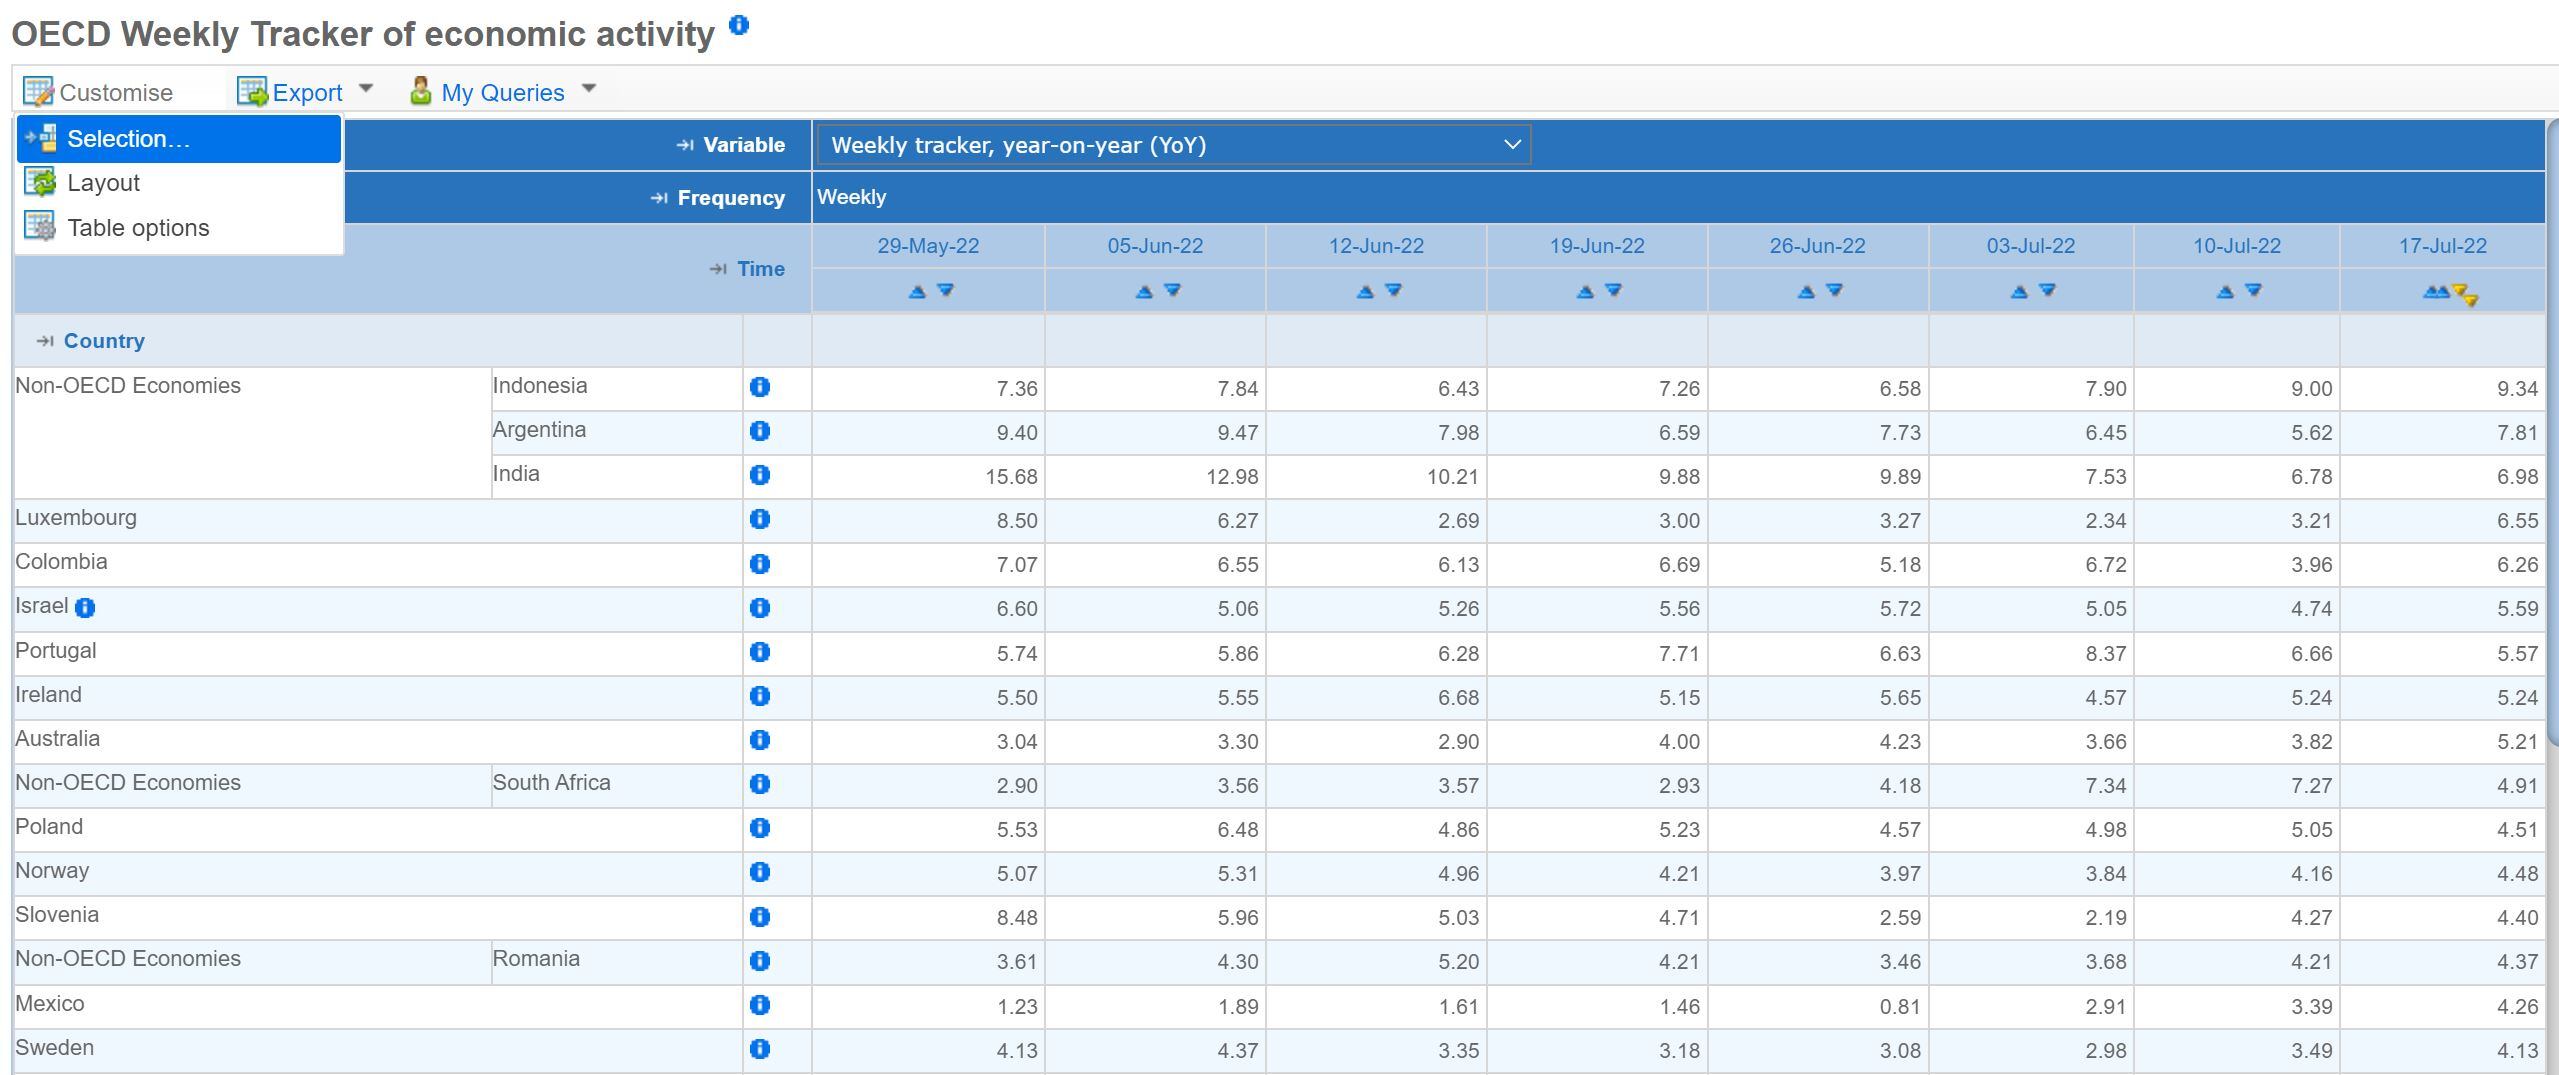Sort 05-Jun-22 column descending
This screenshot has height=1075, width=2559.
1172,291
